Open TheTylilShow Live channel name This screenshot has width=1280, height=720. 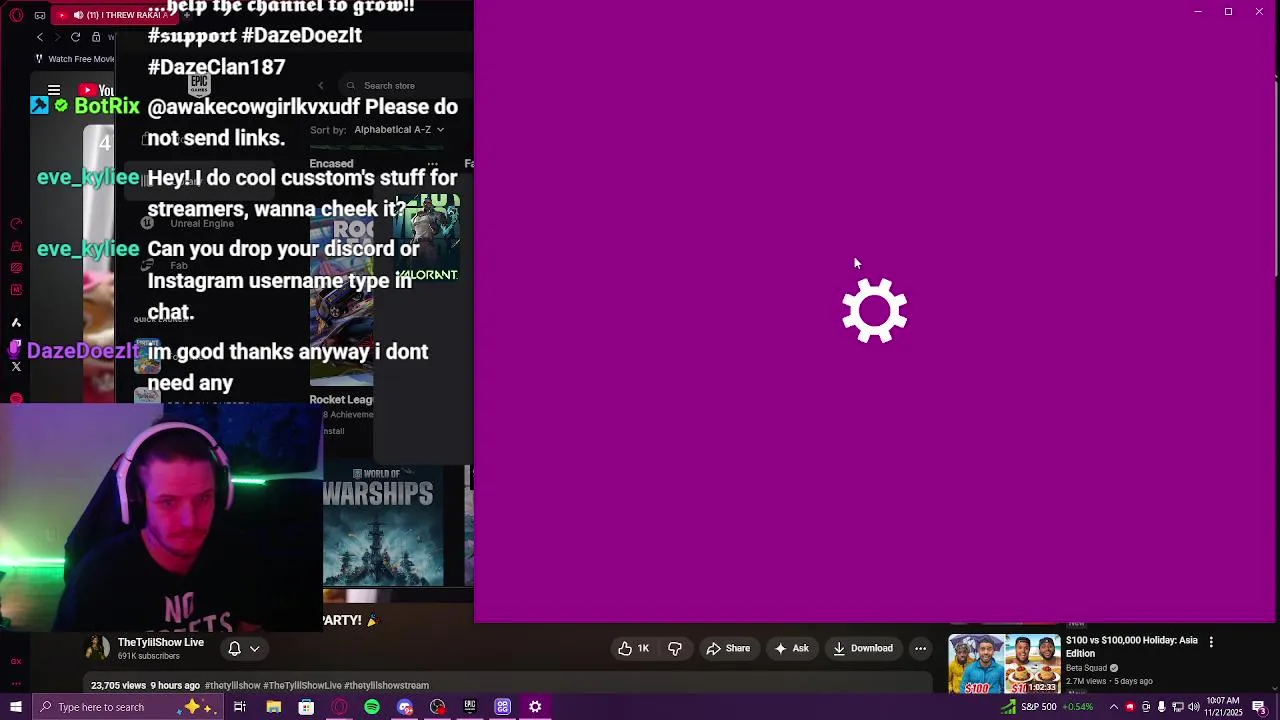(x=161, y=642)
